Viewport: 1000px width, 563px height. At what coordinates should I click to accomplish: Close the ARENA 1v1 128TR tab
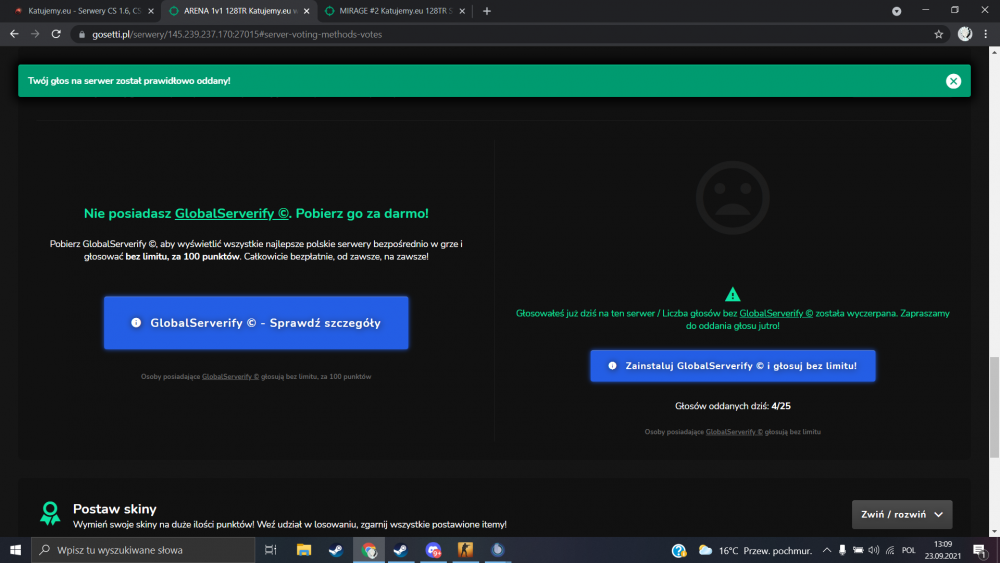tap(307, 11)
